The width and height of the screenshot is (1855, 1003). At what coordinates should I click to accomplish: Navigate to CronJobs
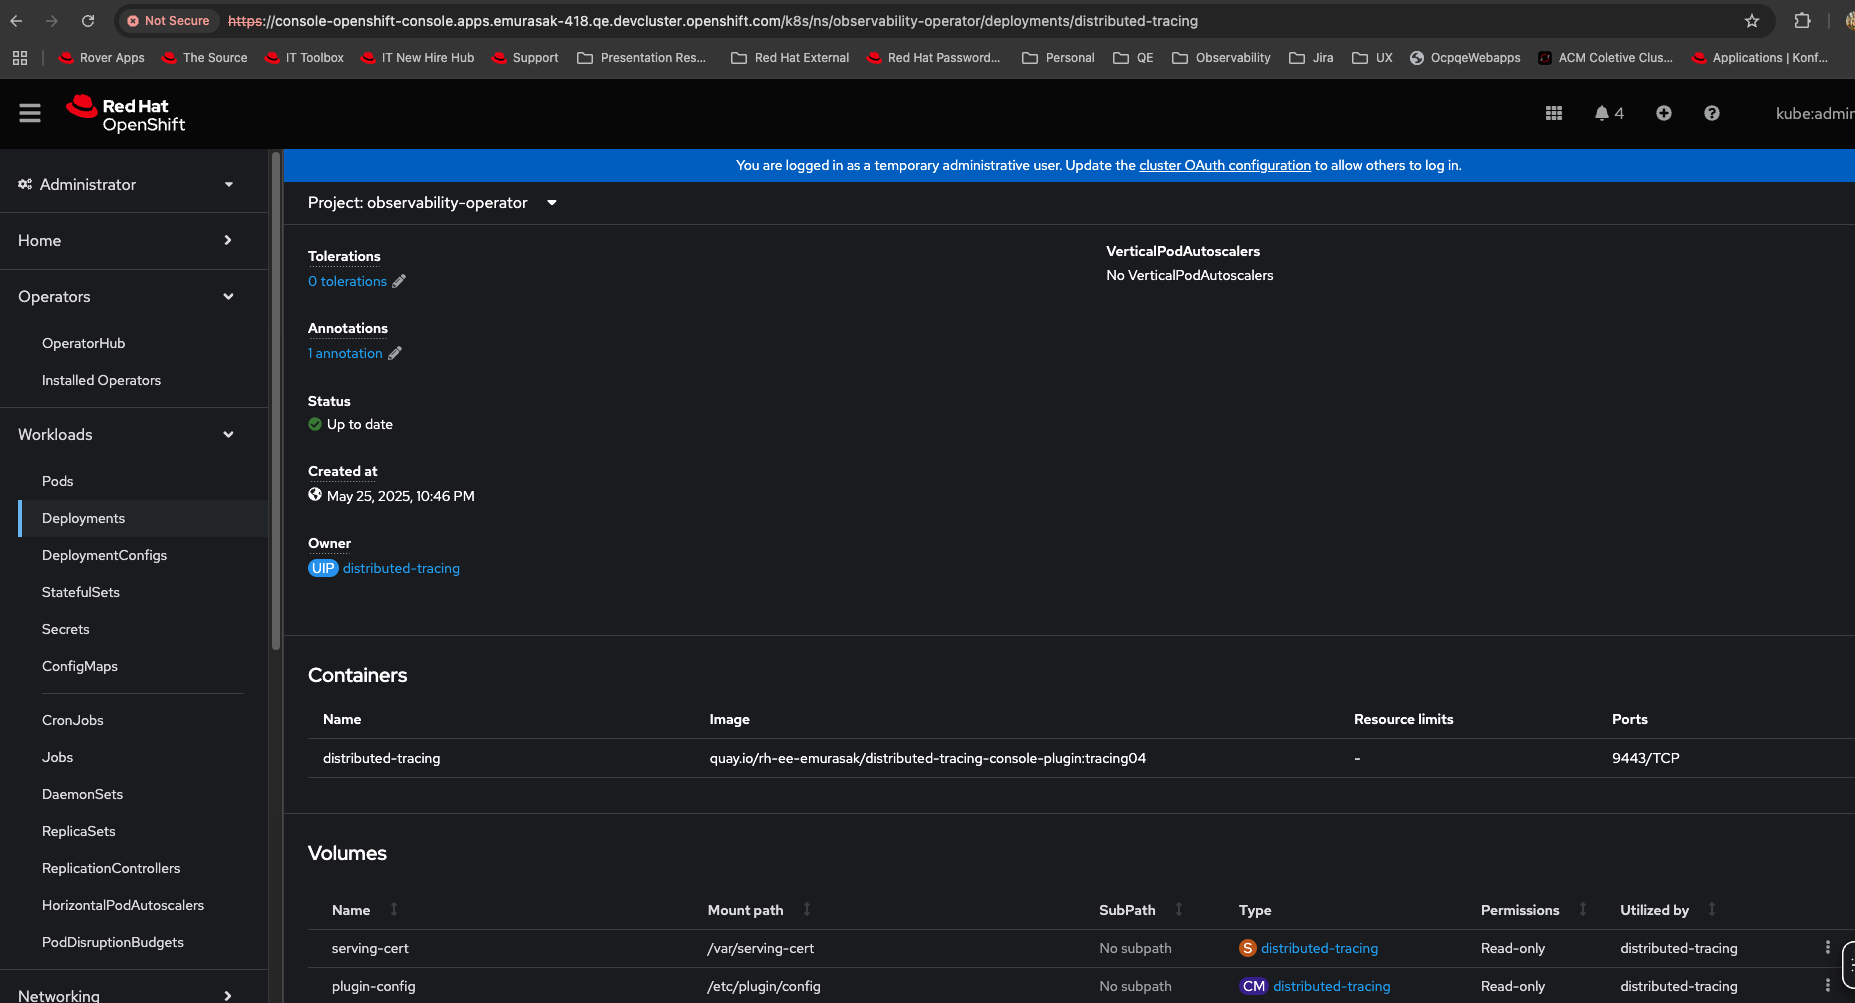pyautogui.click(x=73, y=721)
